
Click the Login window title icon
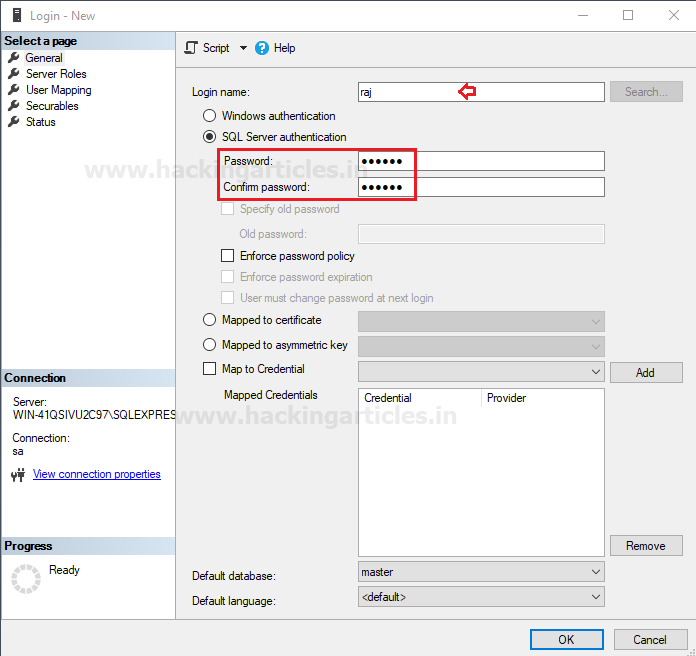coord(17,16)
